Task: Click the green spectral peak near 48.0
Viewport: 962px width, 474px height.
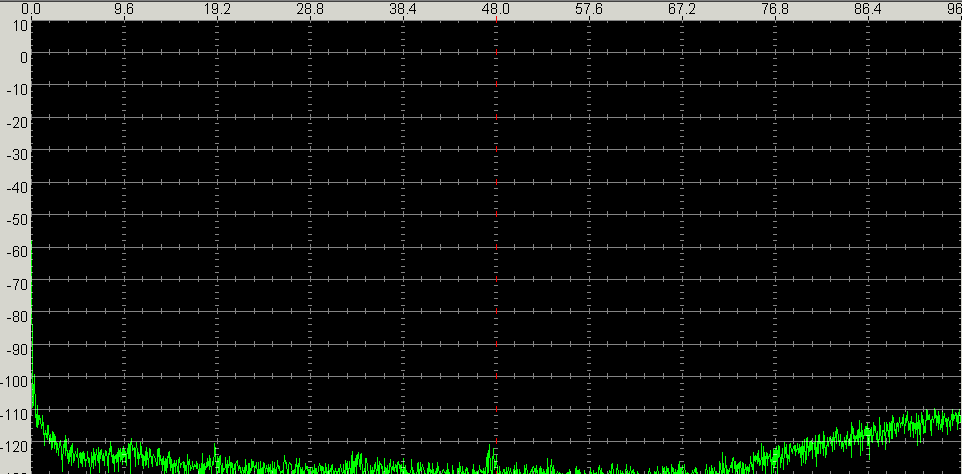Action: (x=491, y=457)
